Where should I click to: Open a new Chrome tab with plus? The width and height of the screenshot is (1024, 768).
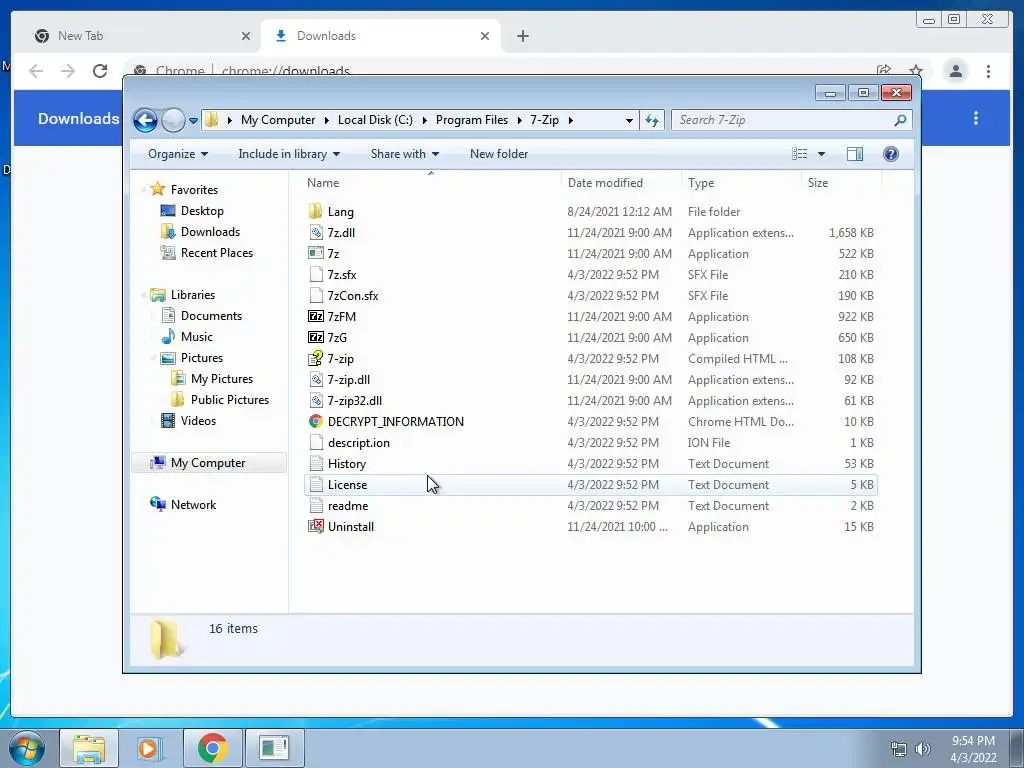click(x=522, y=37)
